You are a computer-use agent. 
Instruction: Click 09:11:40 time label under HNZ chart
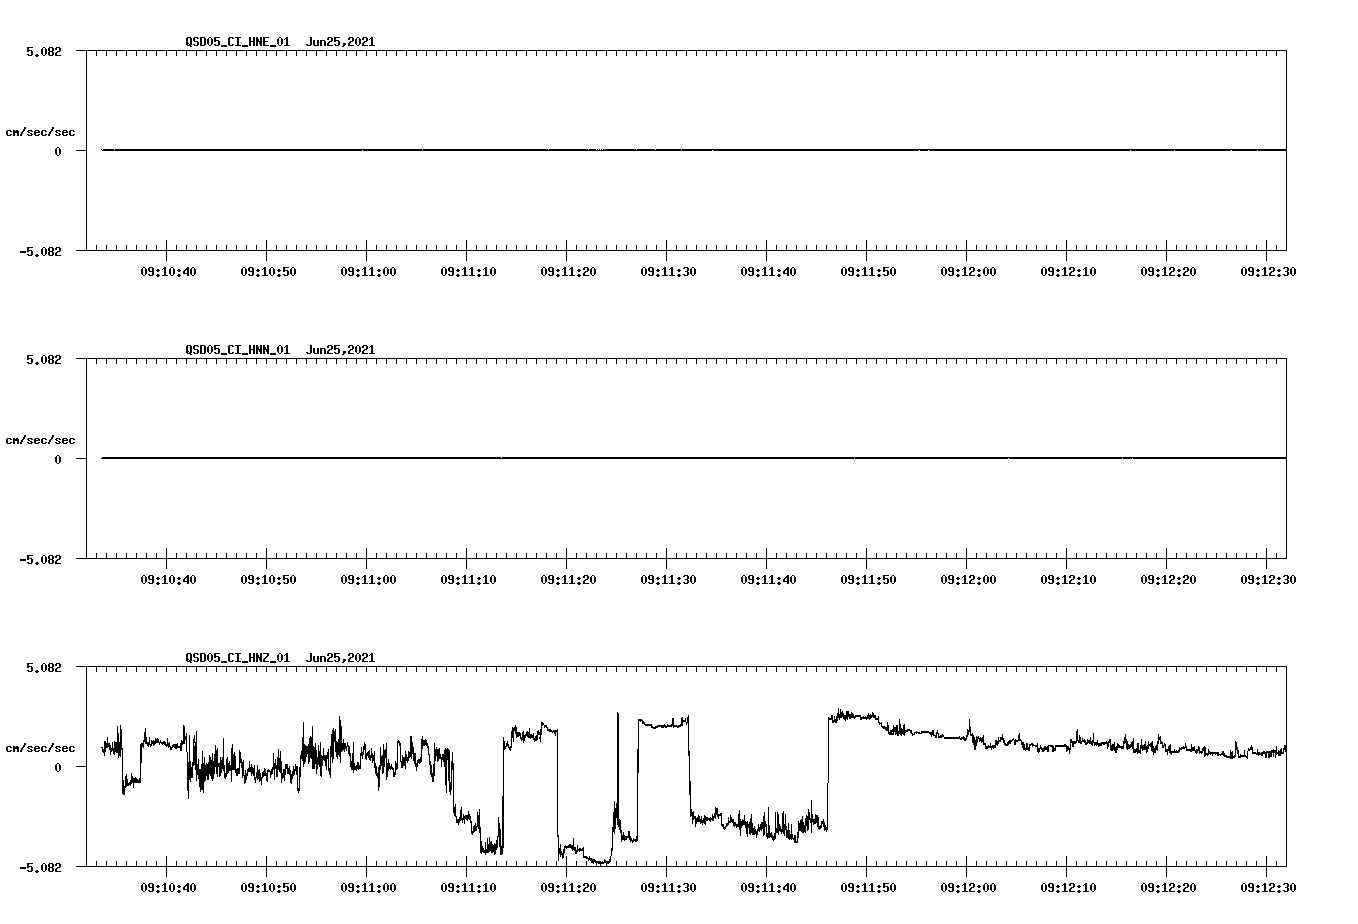pos(767,888)
